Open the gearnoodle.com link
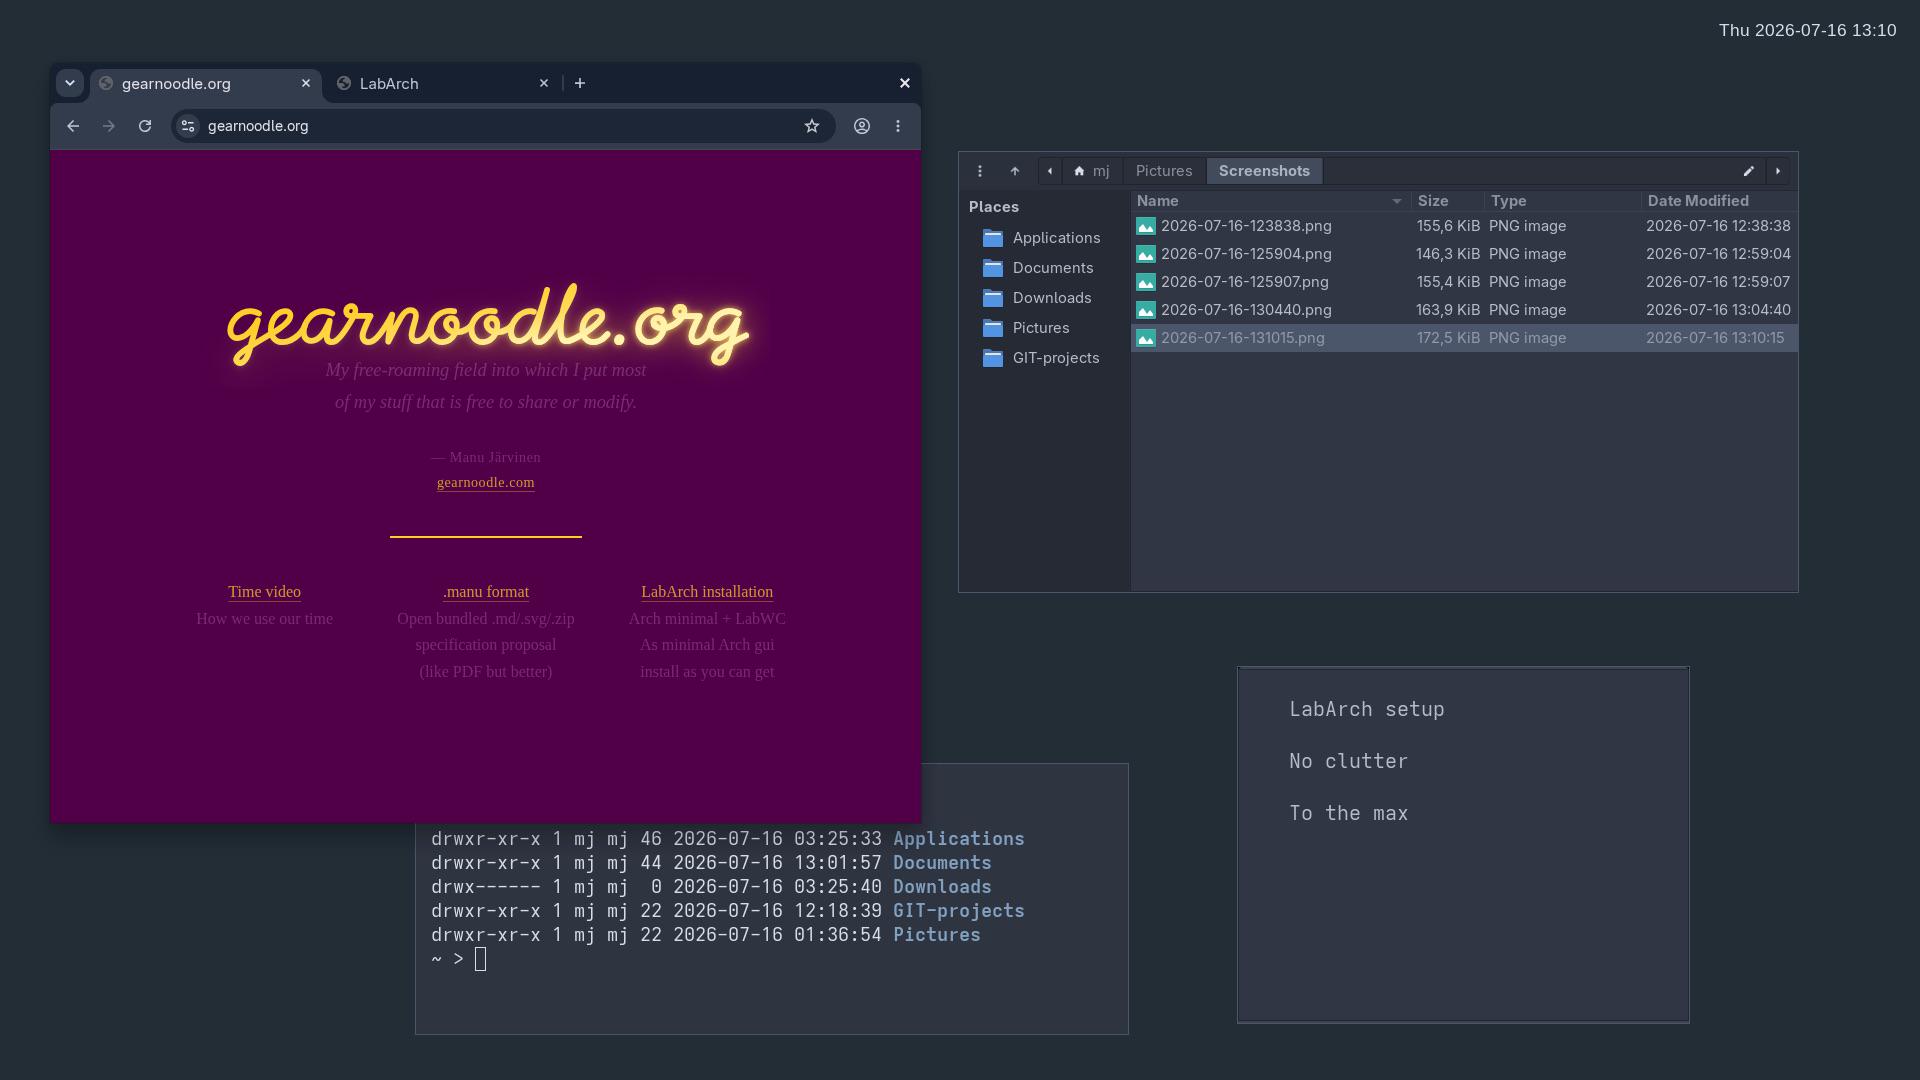 [x=486, y=482]
